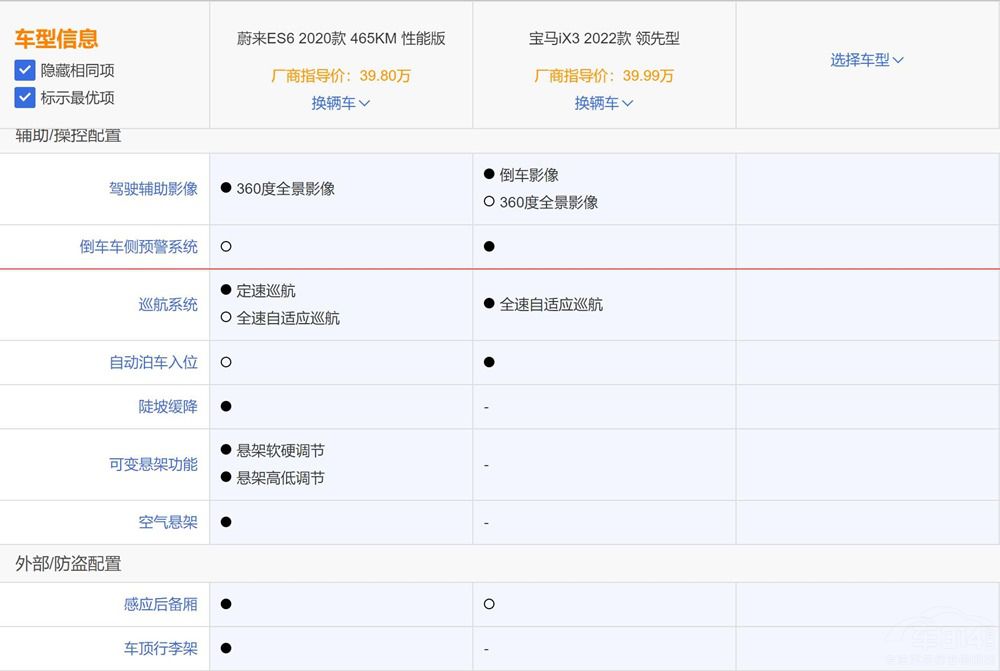Select the 巡航系统 parameter link

tap(168, 305)
